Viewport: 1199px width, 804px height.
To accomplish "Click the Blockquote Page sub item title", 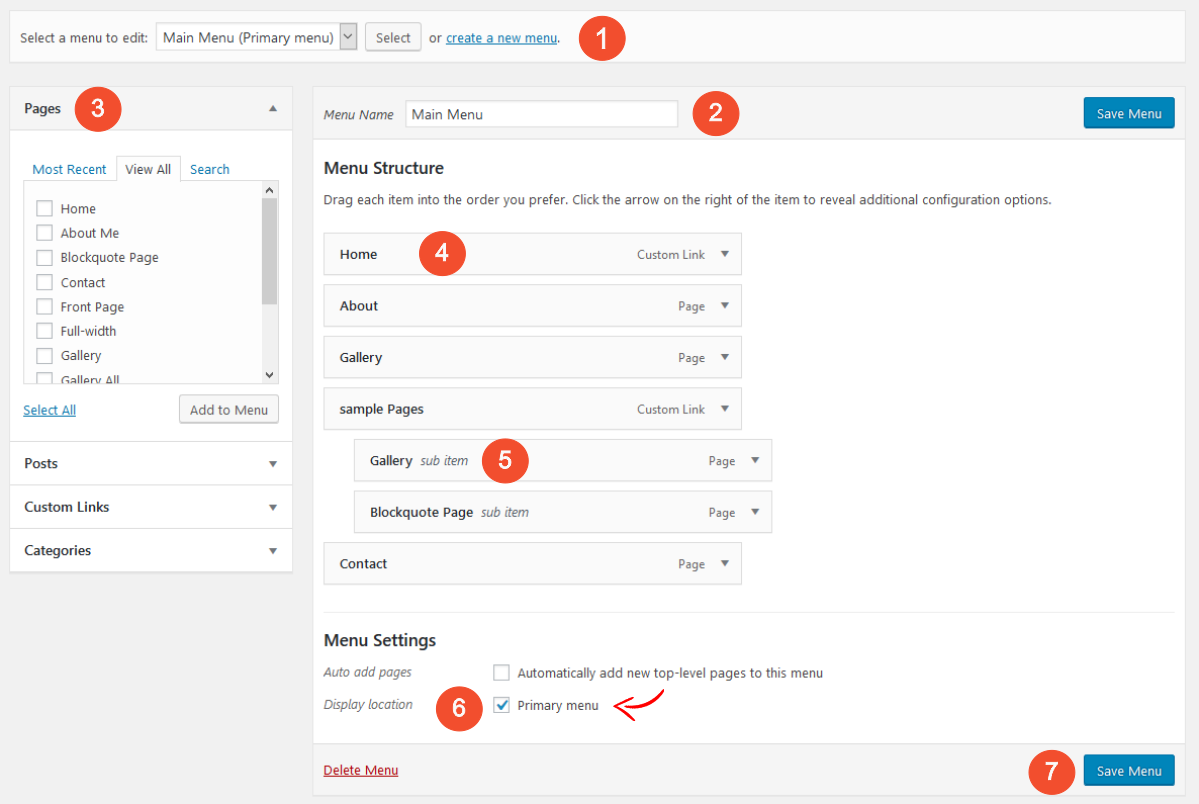I will (421, 513).
